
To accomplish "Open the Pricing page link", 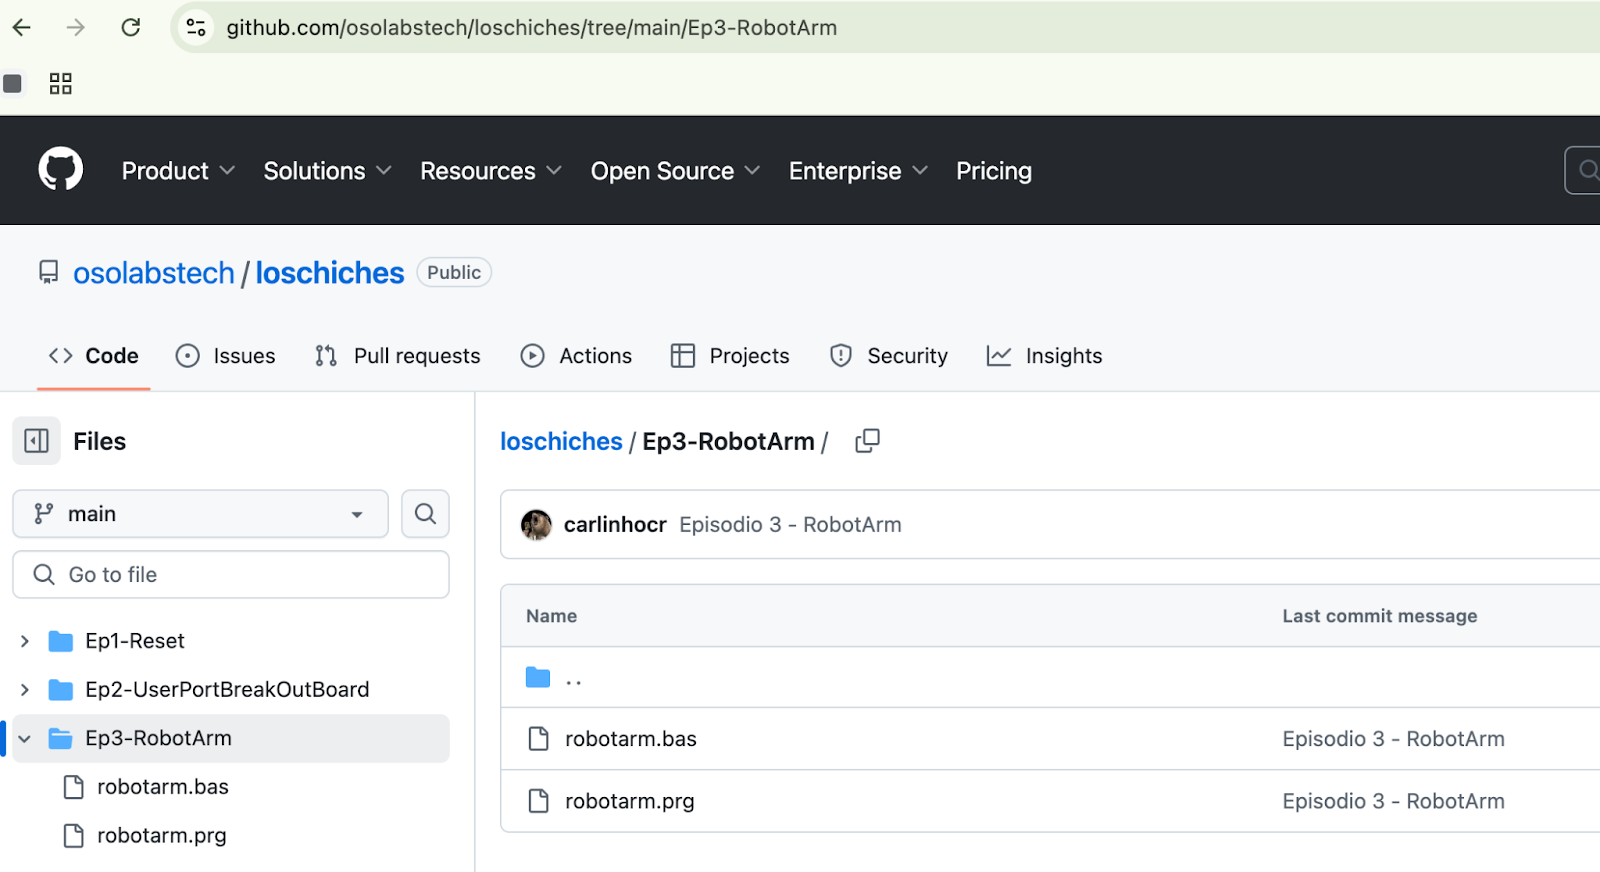I will tap(994, 171).
